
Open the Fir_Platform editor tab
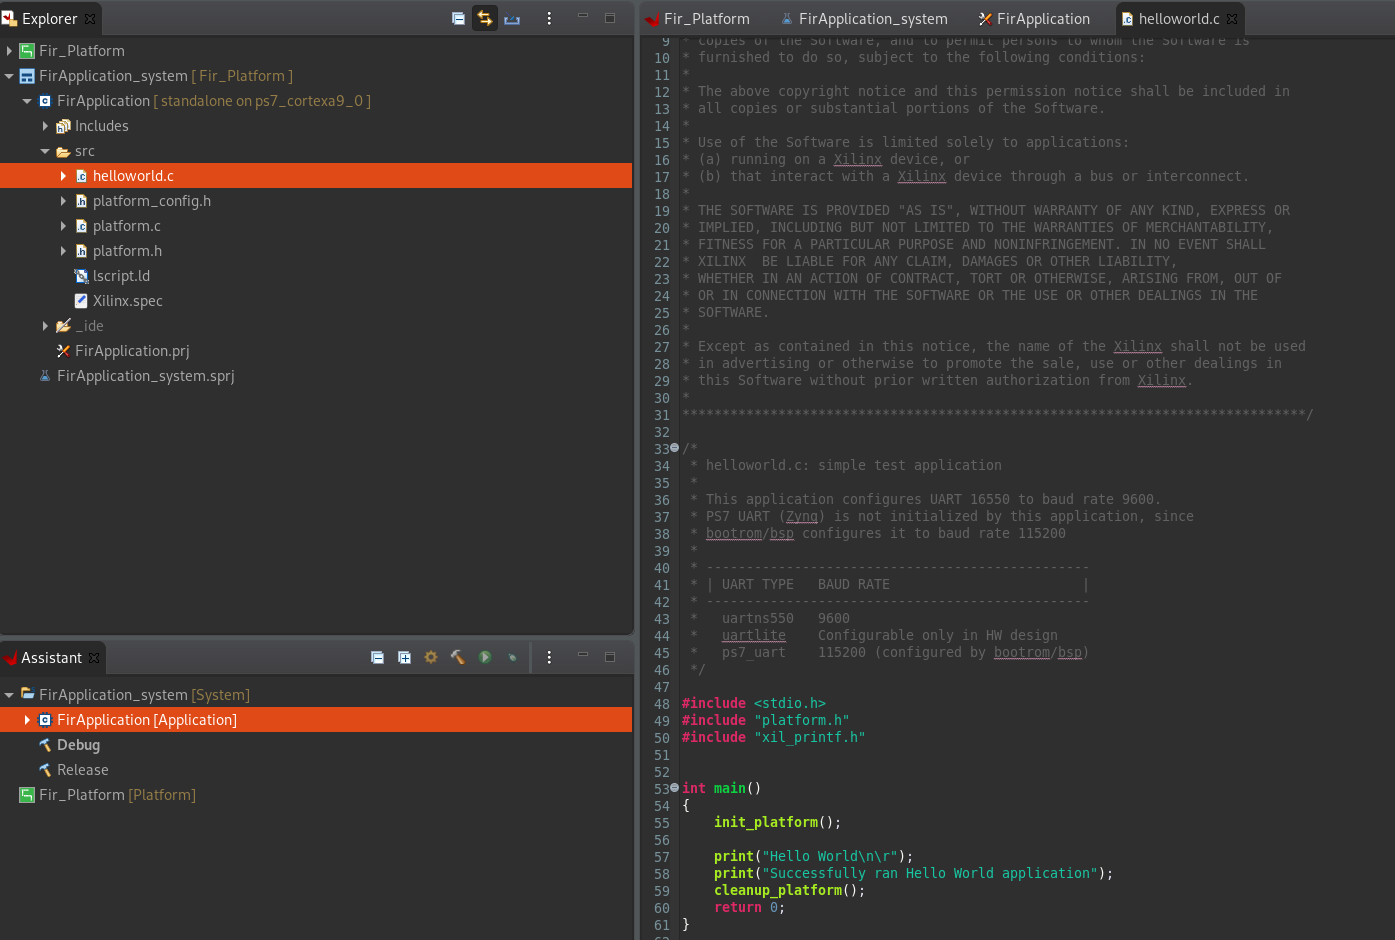(x=698, y=18)
